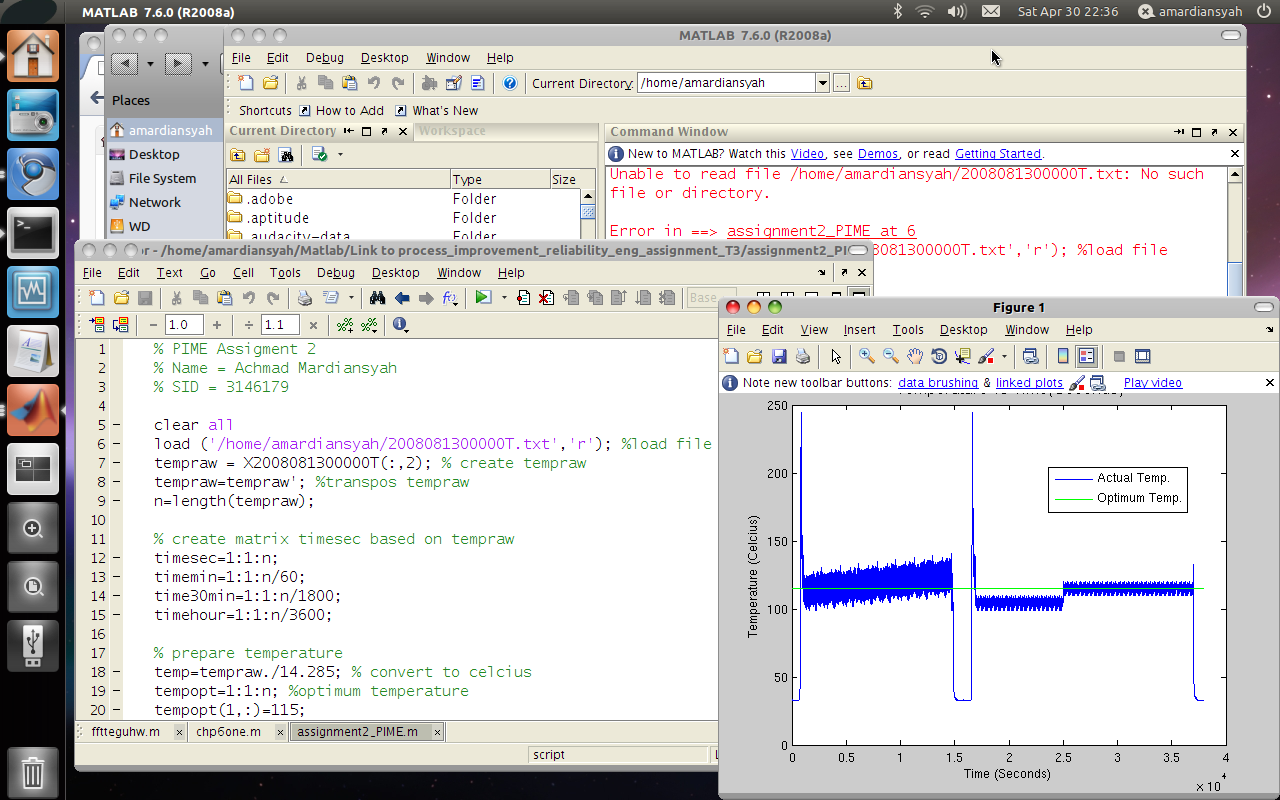Click the What's New shortcut
The width and height of the screenshot is (1280, 800).
coord(437,111)
